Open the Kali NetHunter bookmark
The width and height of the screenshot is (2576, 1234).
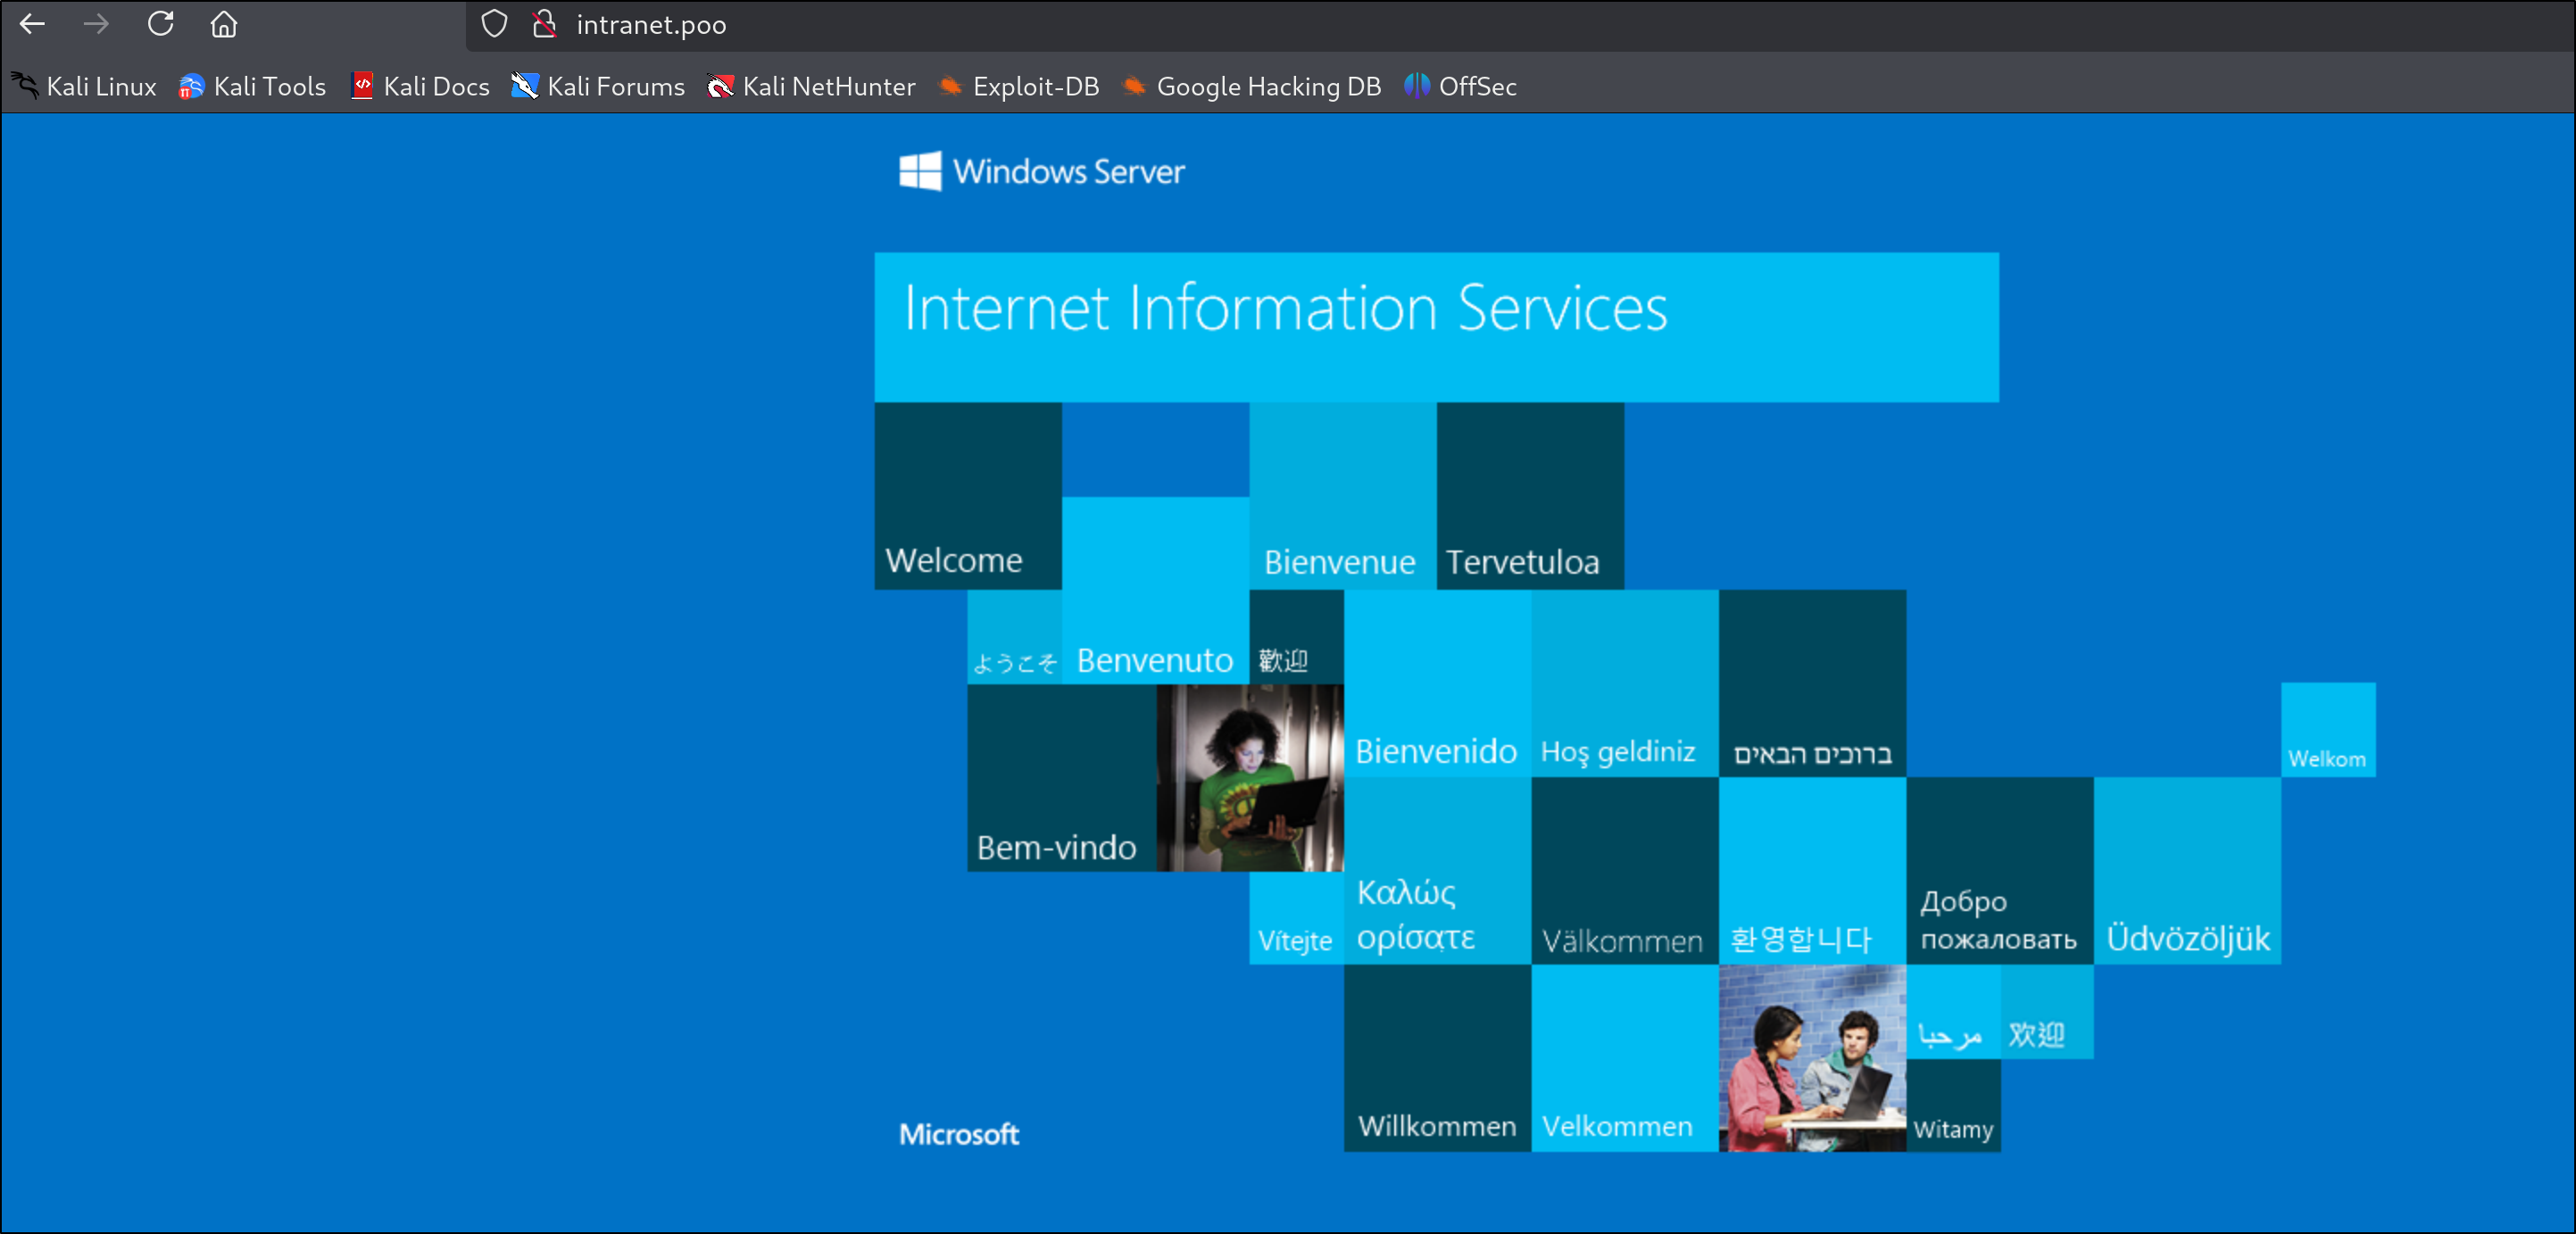pos(811,87)
